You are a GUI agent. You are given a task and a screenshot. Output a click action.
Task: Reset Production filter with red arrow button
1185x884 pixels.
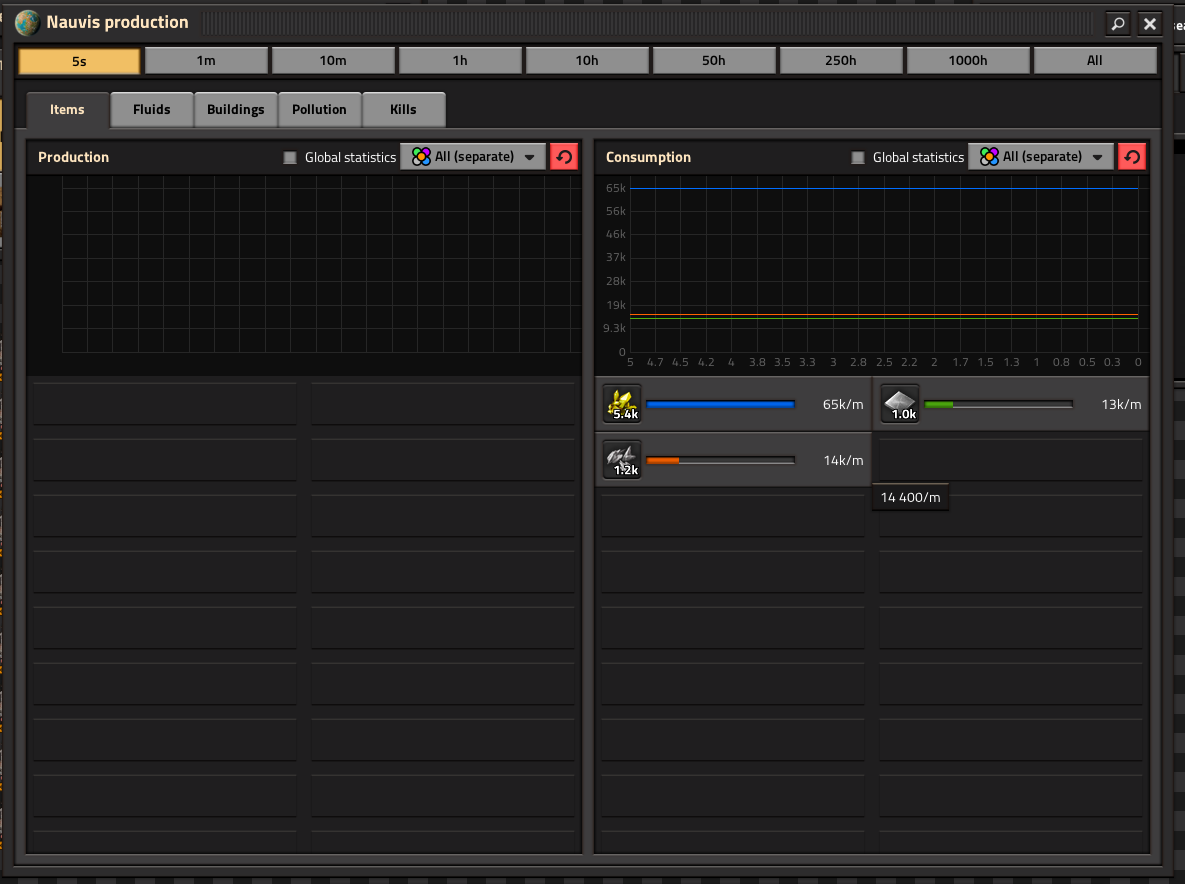(564, 157)
